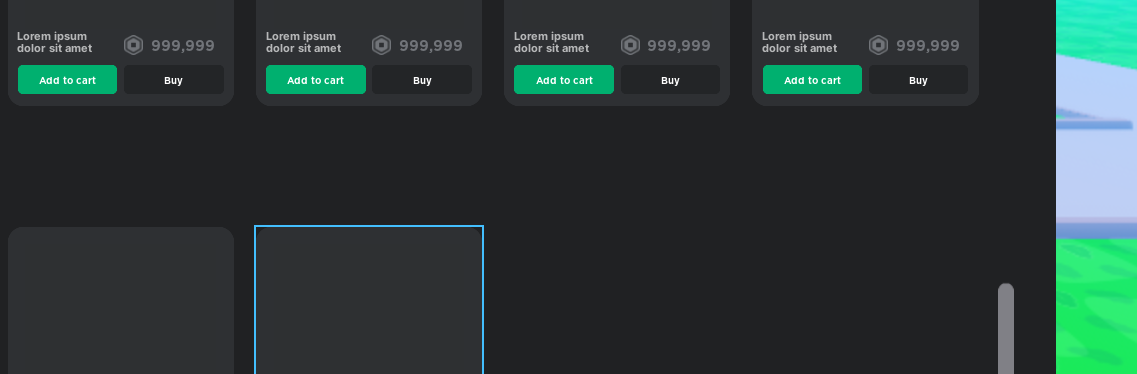Click Robux icon on fourth item card

coord(878,46)
